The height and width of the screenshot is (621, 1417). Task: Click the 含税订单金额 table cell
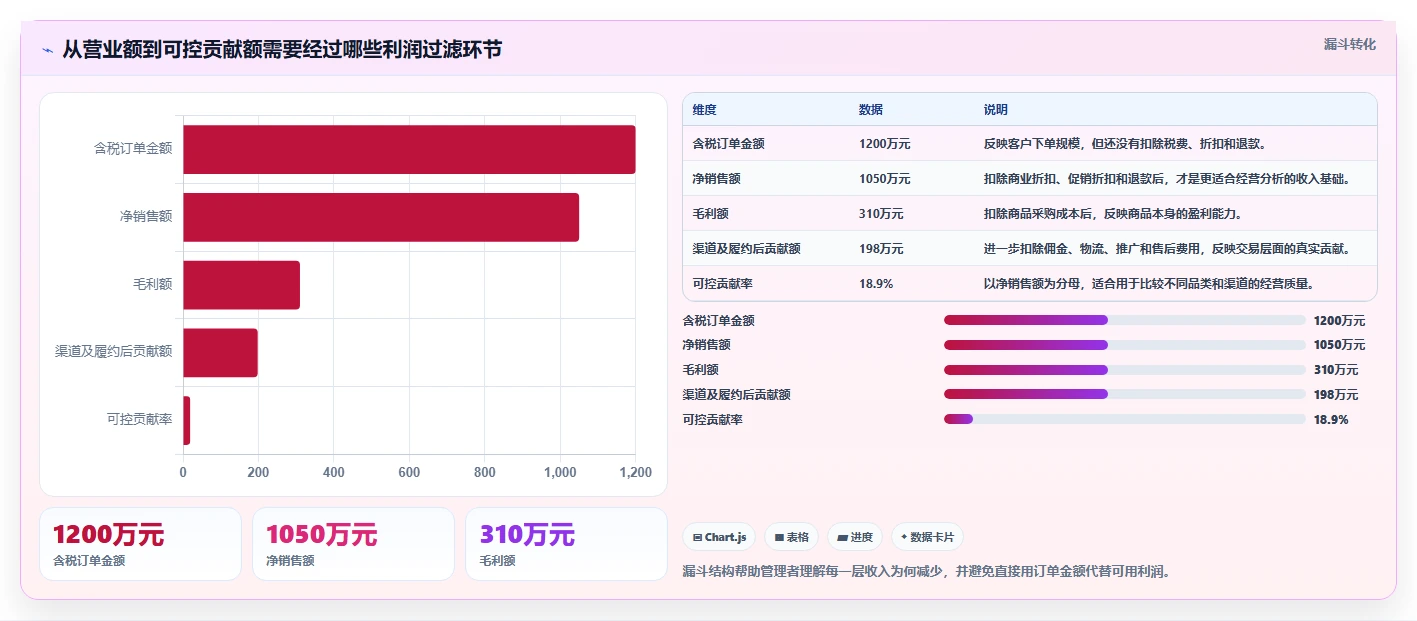pyautogui.click(x=729, y=144)
